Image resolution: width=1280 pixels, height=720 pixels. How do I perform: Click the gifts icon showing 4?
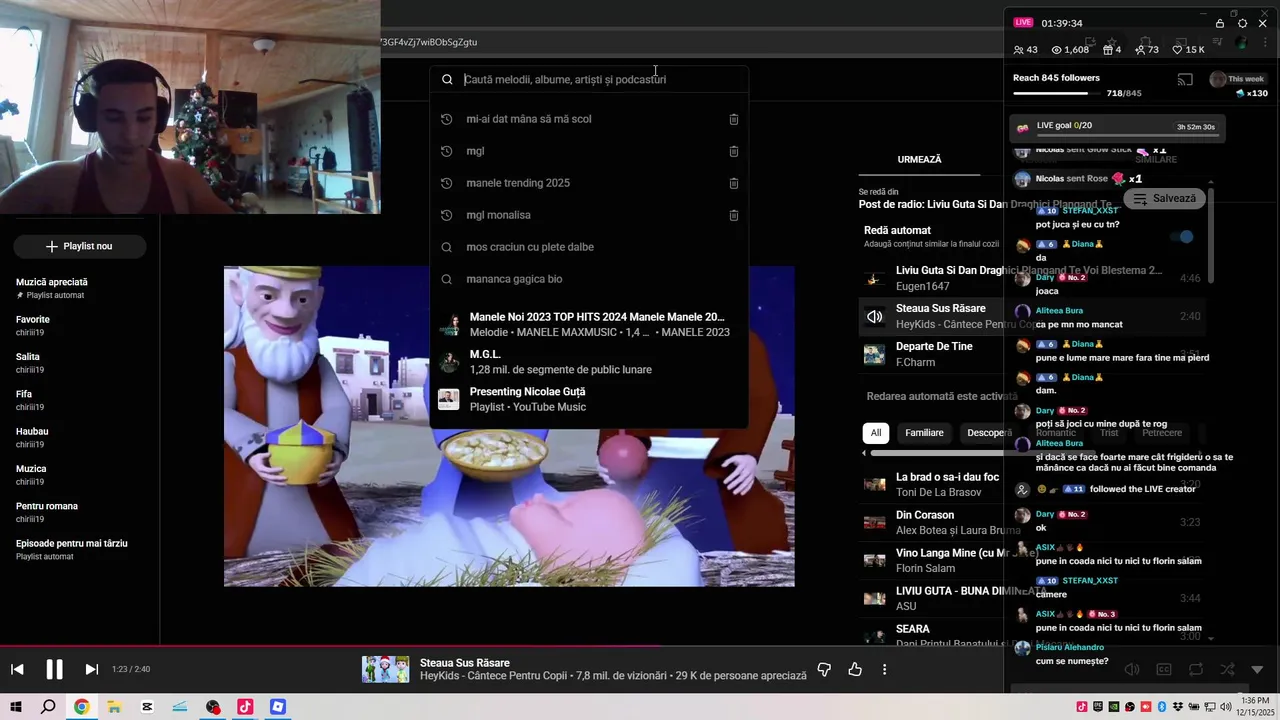point(1107,50)
